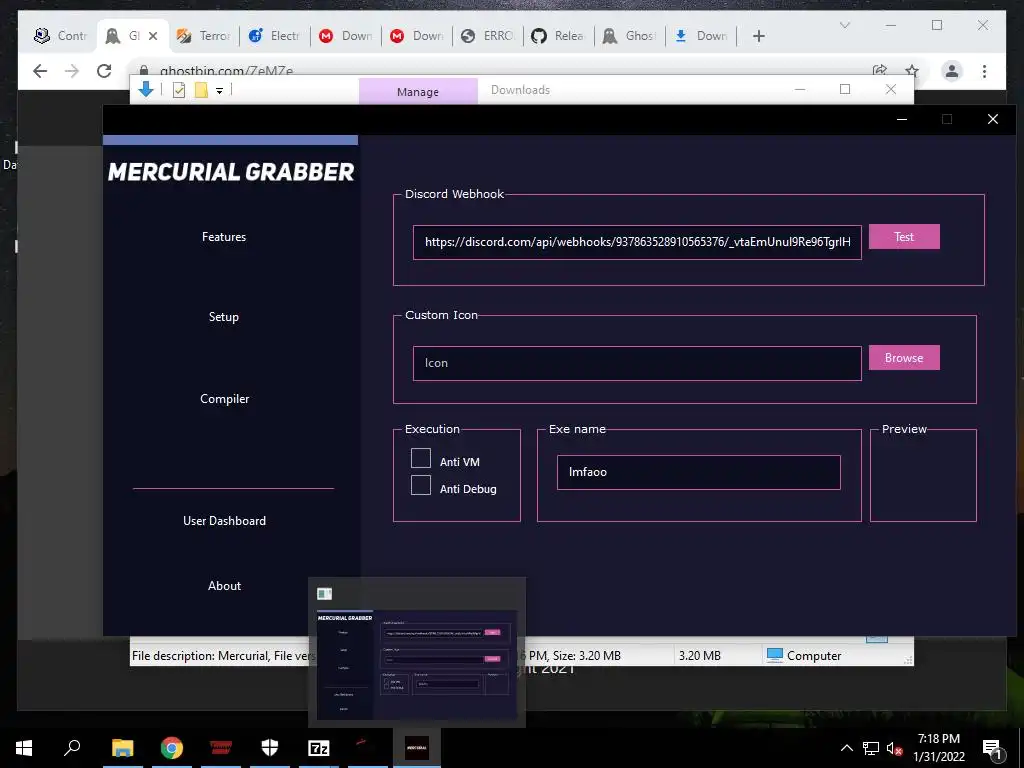Open the About page in Mercurial sidebar
The width and height of the screenshot is (1024, 768).
click(x=225, y=586)
